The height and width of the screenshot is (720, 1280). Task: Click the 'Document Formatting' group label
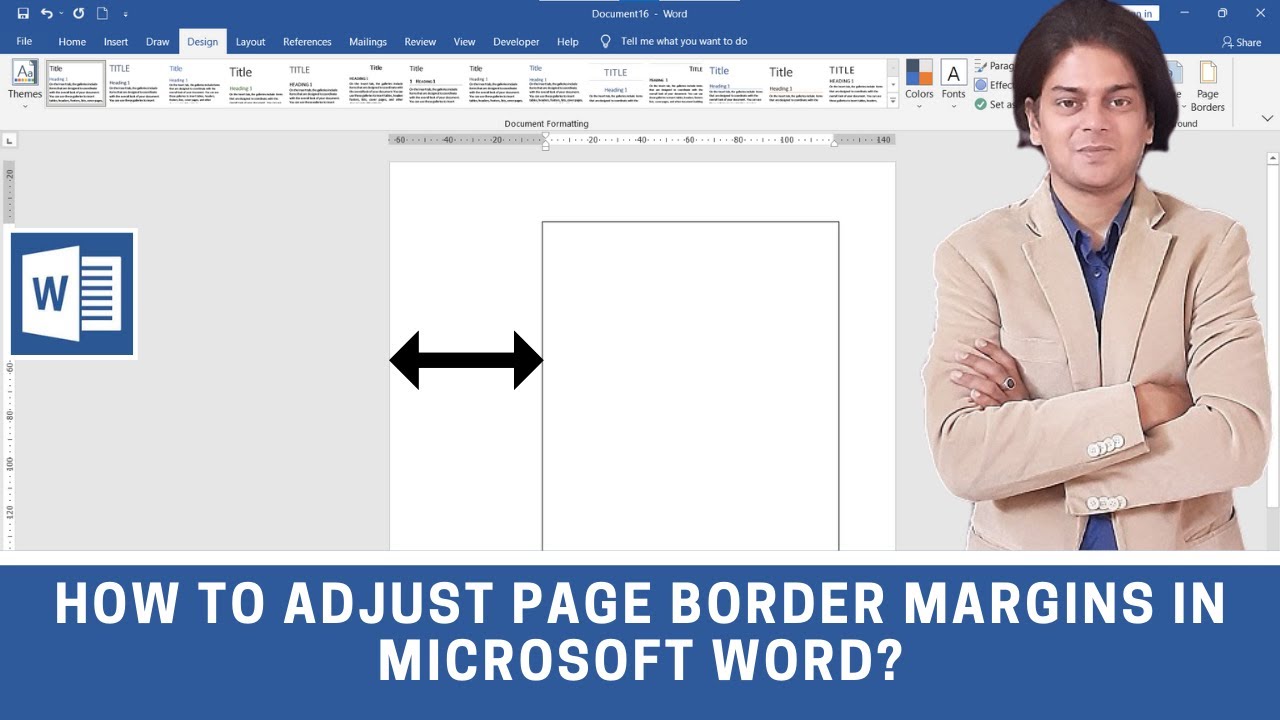546,124
